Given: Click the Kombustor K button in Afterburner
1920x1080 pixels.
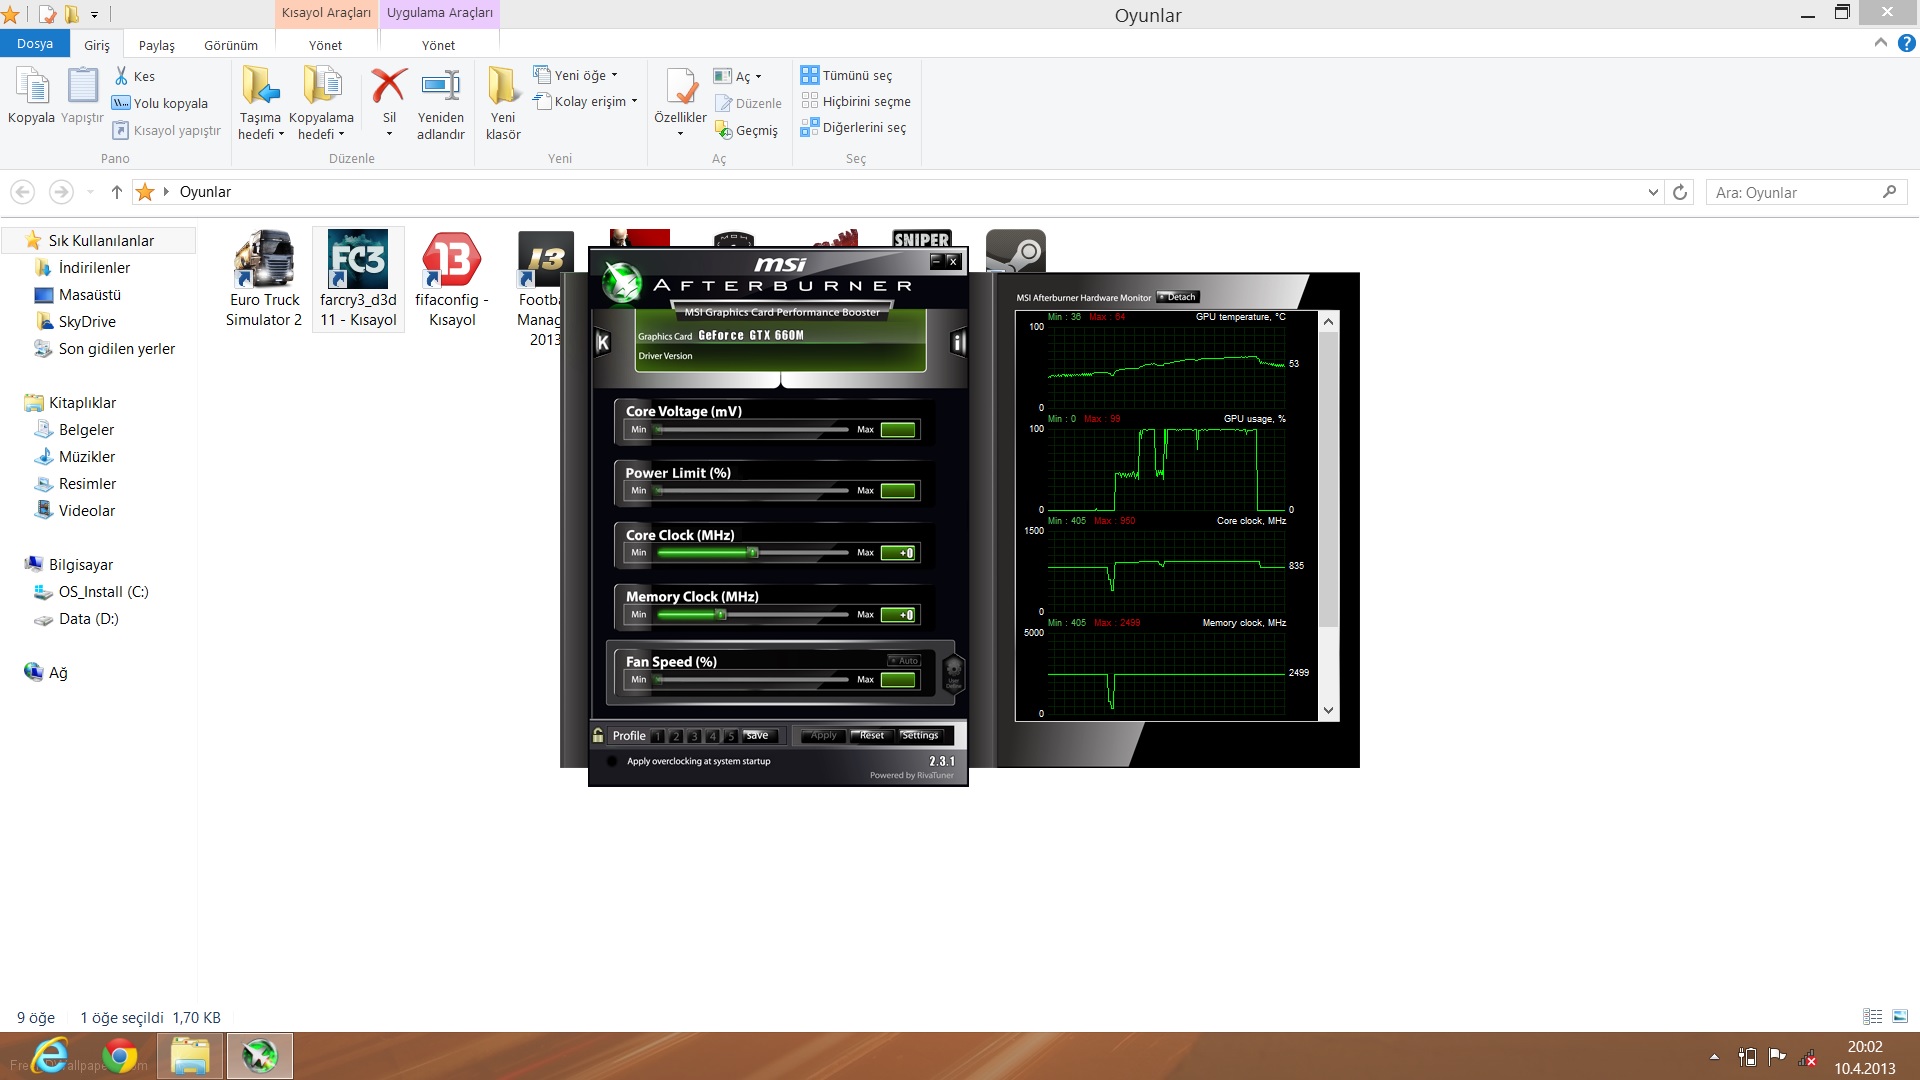Looking at the screenshot, I should tap(603, 342).
